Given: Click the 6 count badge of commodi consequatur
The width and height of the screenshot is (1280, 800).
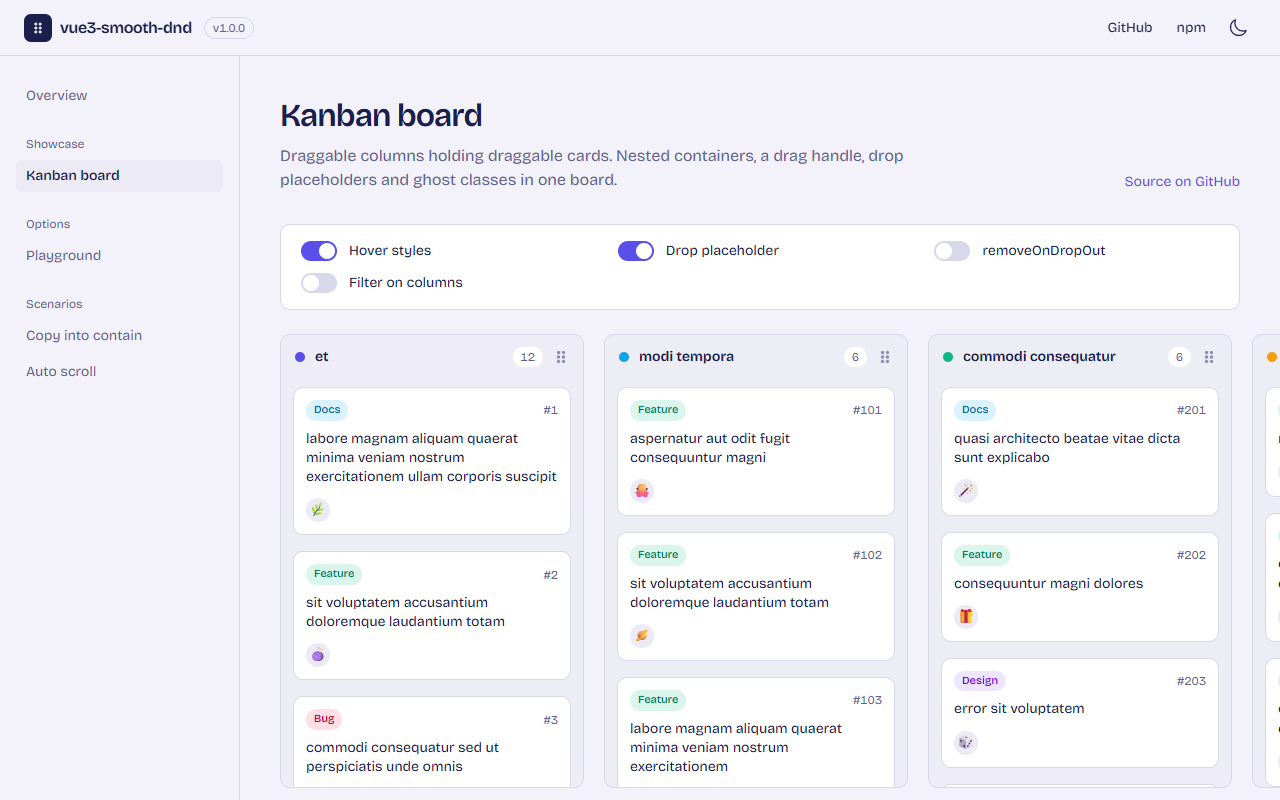Looking at the screenshot, I should click(1179, 357).
